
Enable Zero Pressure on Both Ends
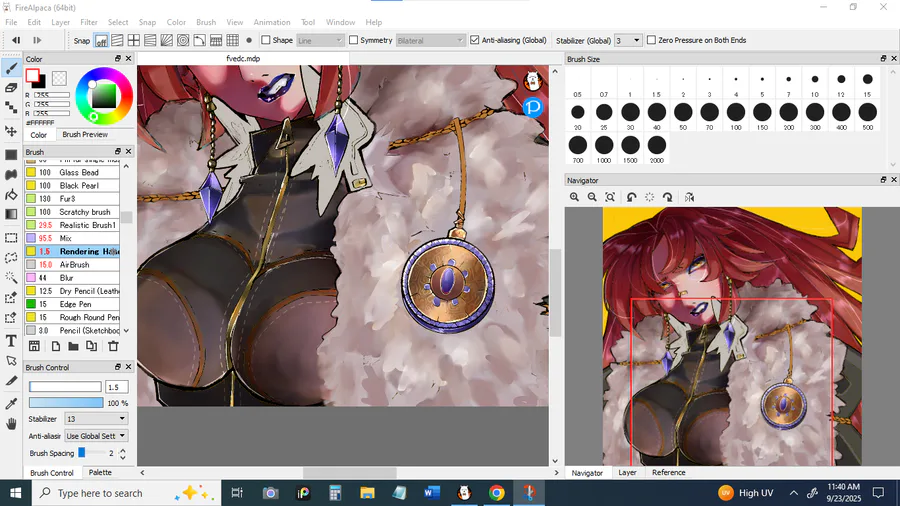pyautogui.click(x=651, y=40)
